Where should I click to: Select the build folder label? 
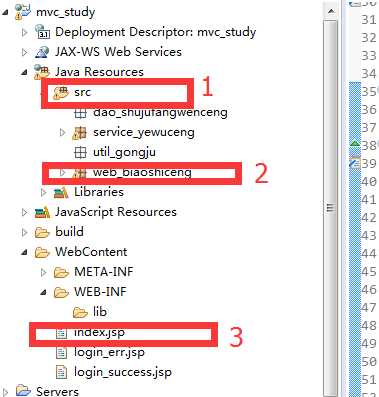tap(69, 232)
